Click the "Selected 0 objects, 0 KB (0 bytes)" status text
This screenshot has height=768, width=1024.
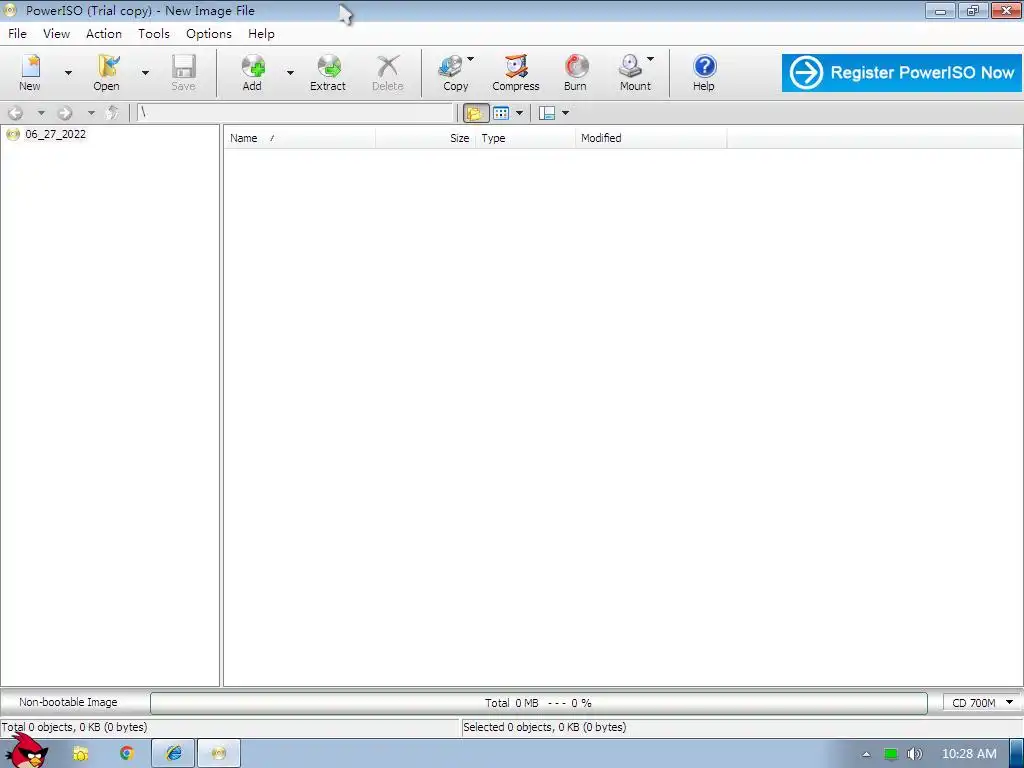click(545, 728)
